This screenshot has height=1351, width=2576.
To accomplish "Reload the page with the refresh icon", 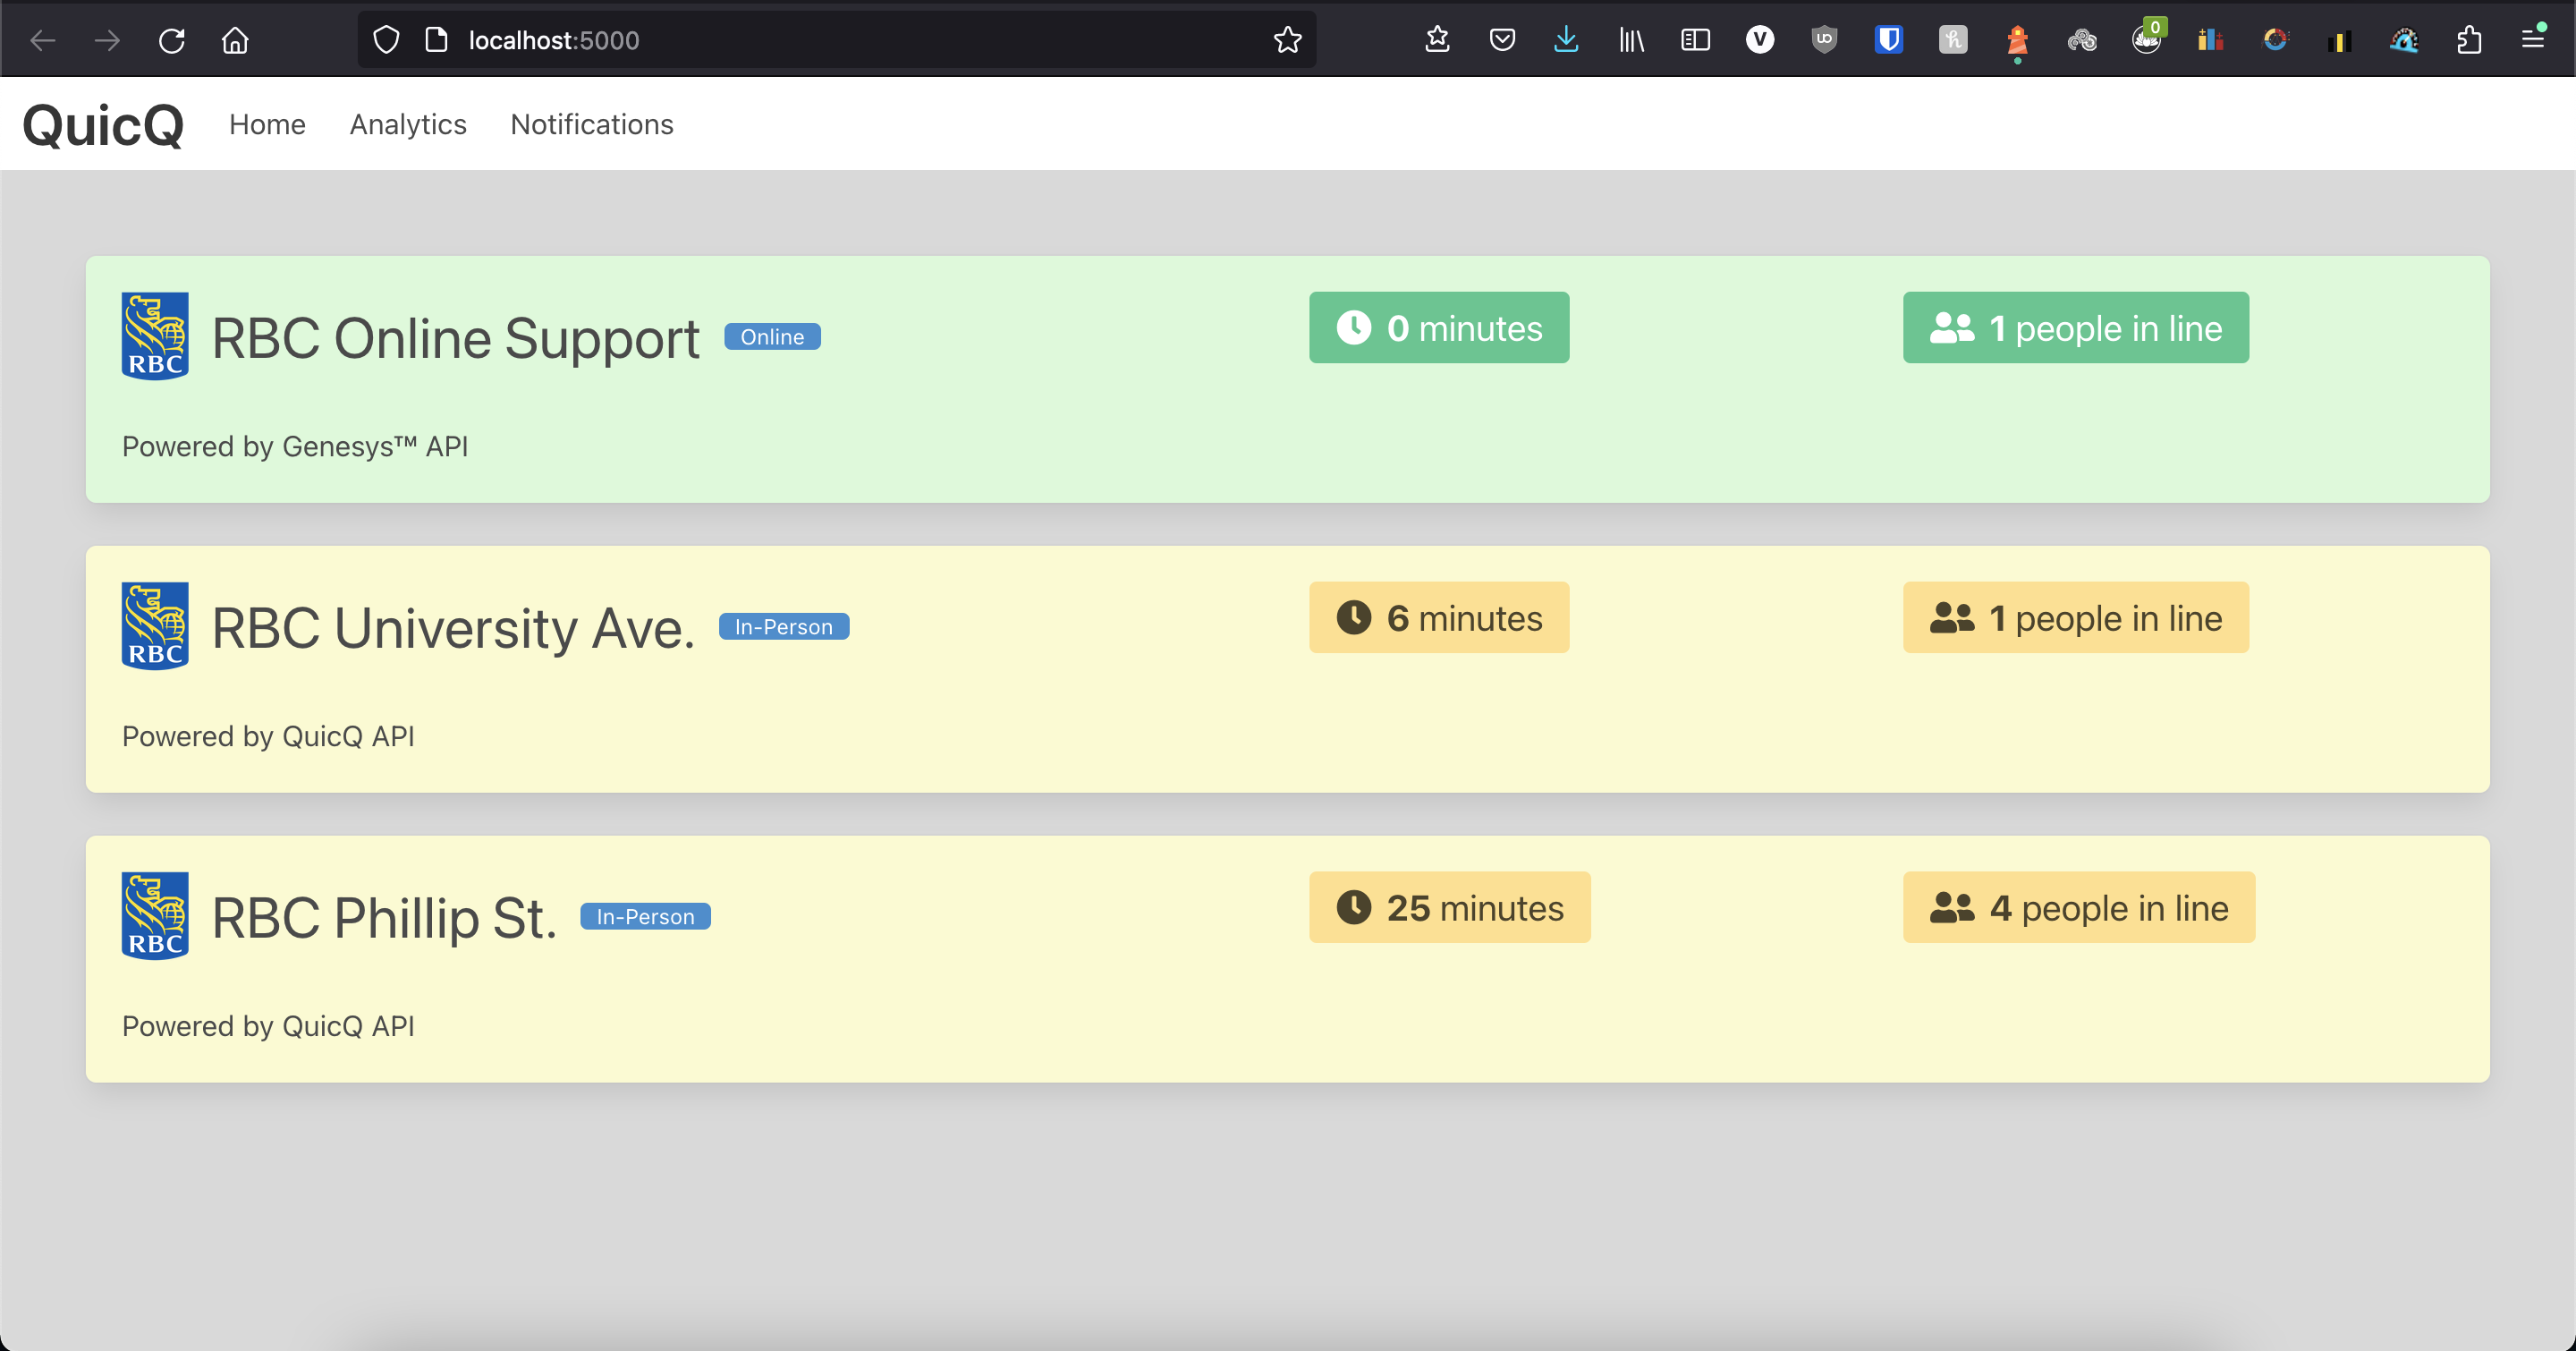I will click(x=172, y=40).
